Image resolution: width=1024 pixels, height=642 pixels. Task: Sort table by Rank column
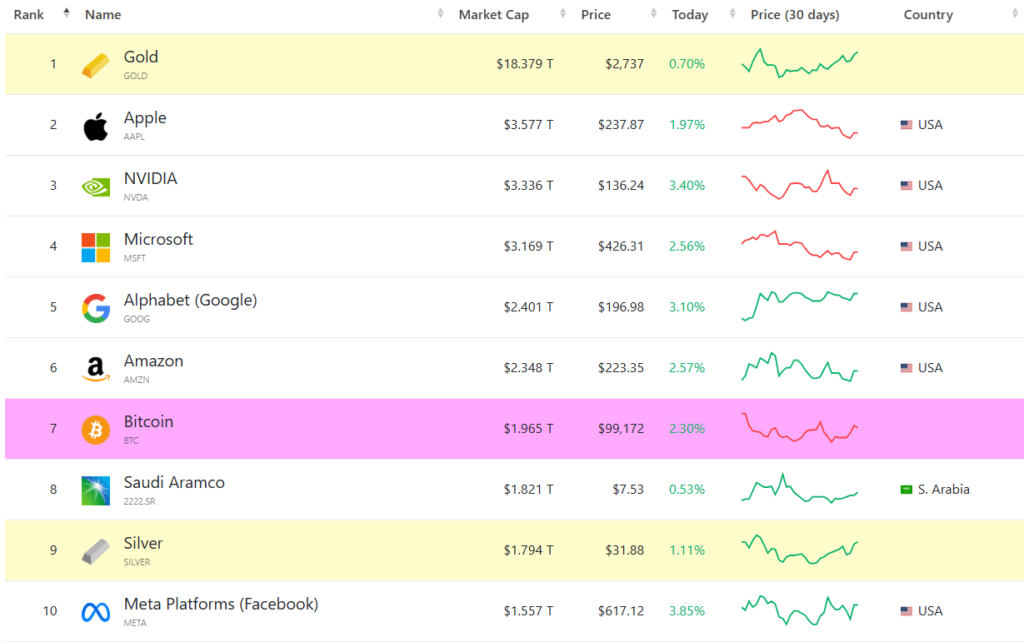coord(28,15)
